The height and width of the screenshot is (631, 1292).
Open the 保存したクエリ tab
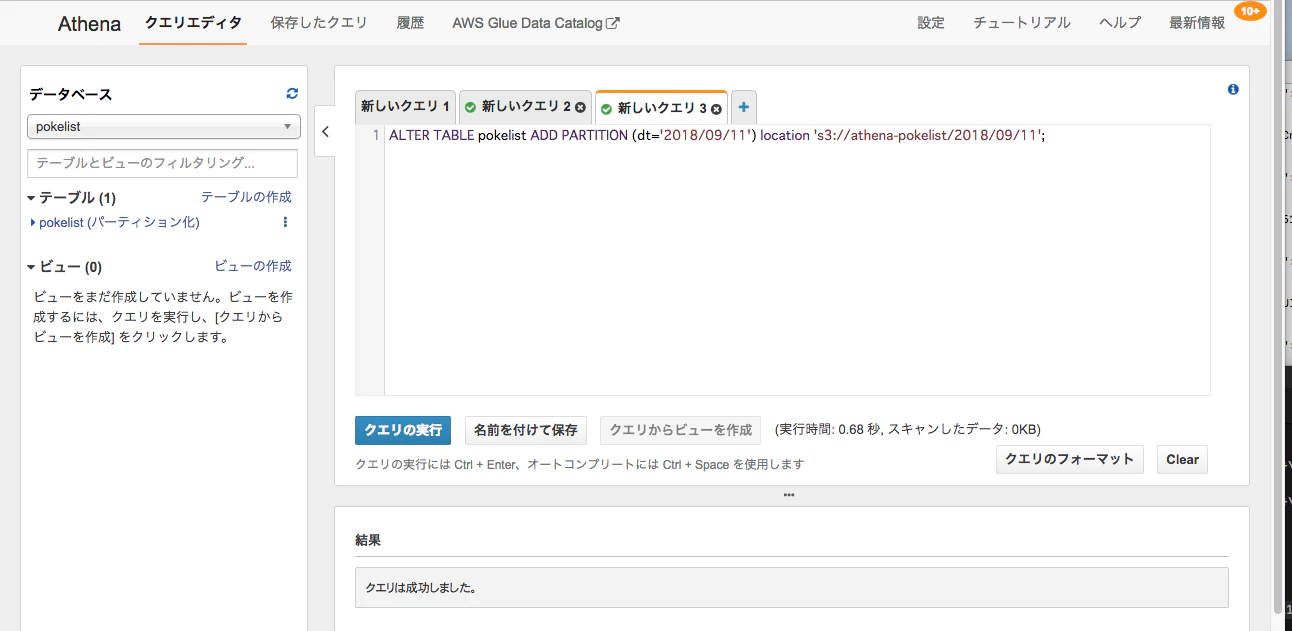(319, 23)
